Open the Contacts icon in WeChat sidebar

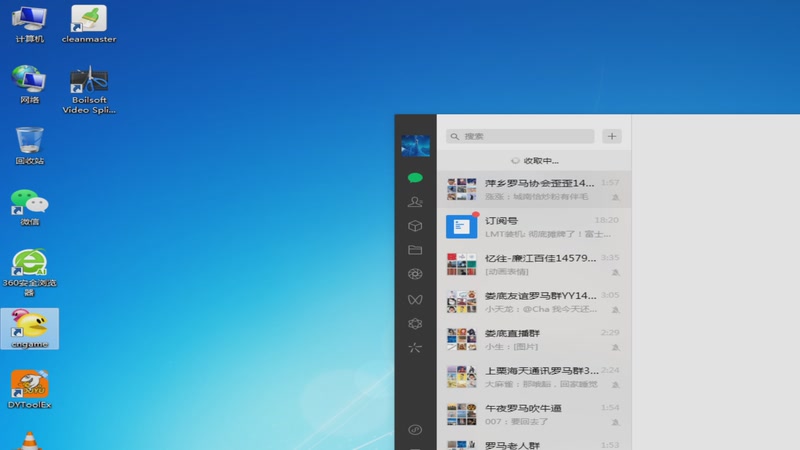click(415, 202)
